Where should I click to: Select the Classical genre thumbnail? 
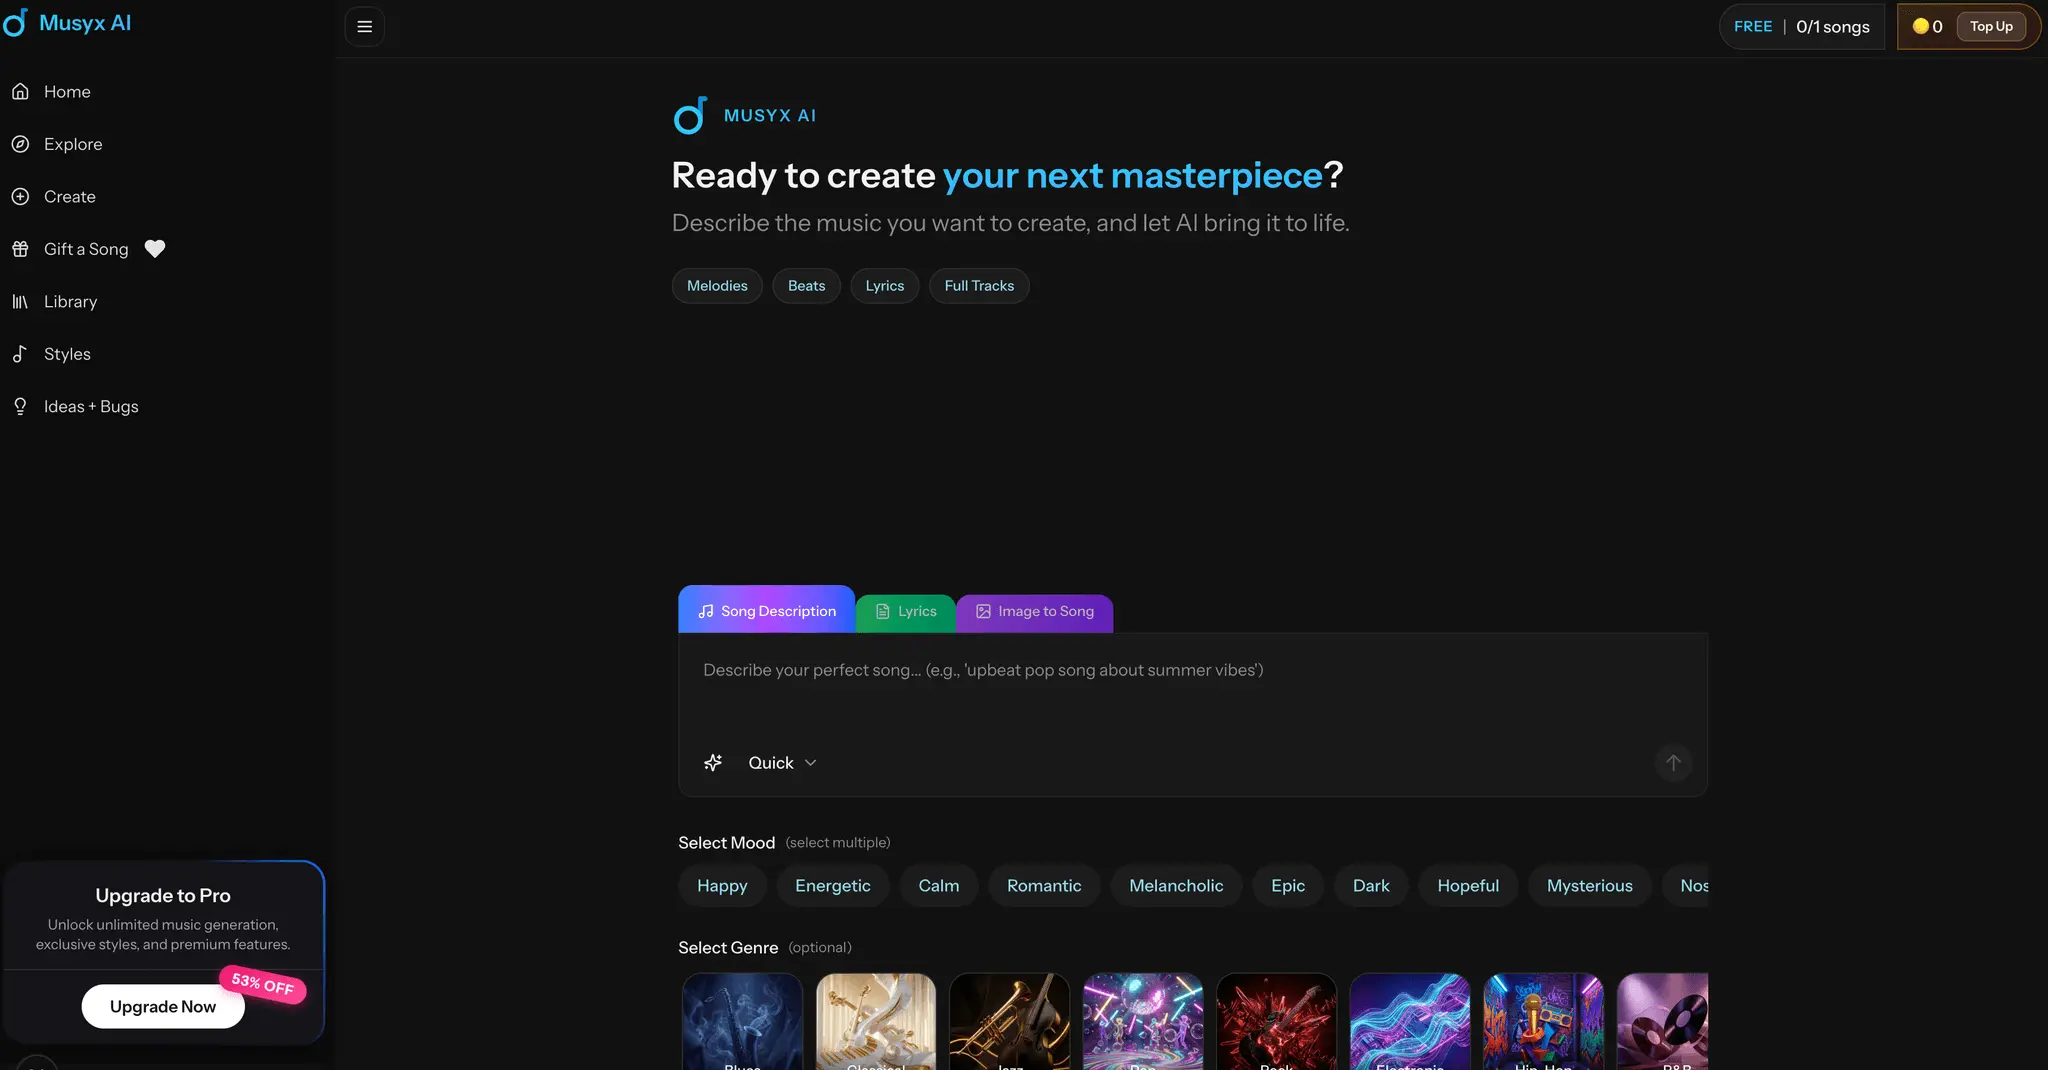pyautogui.click(x=876, y=1022)
